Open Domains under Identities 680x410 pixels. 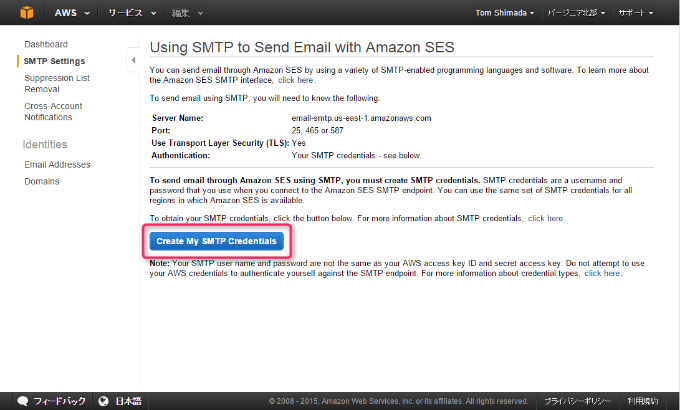42,181
